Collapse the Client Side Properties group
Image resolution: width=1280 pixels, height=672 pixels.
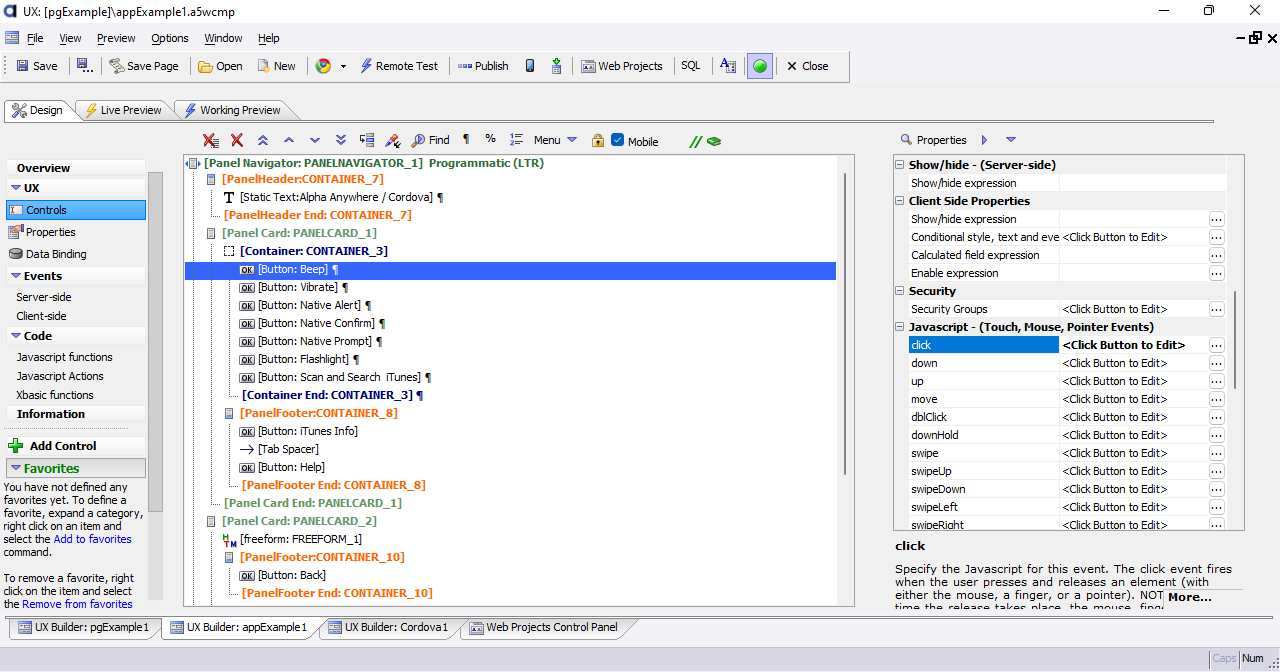(899, 201)
